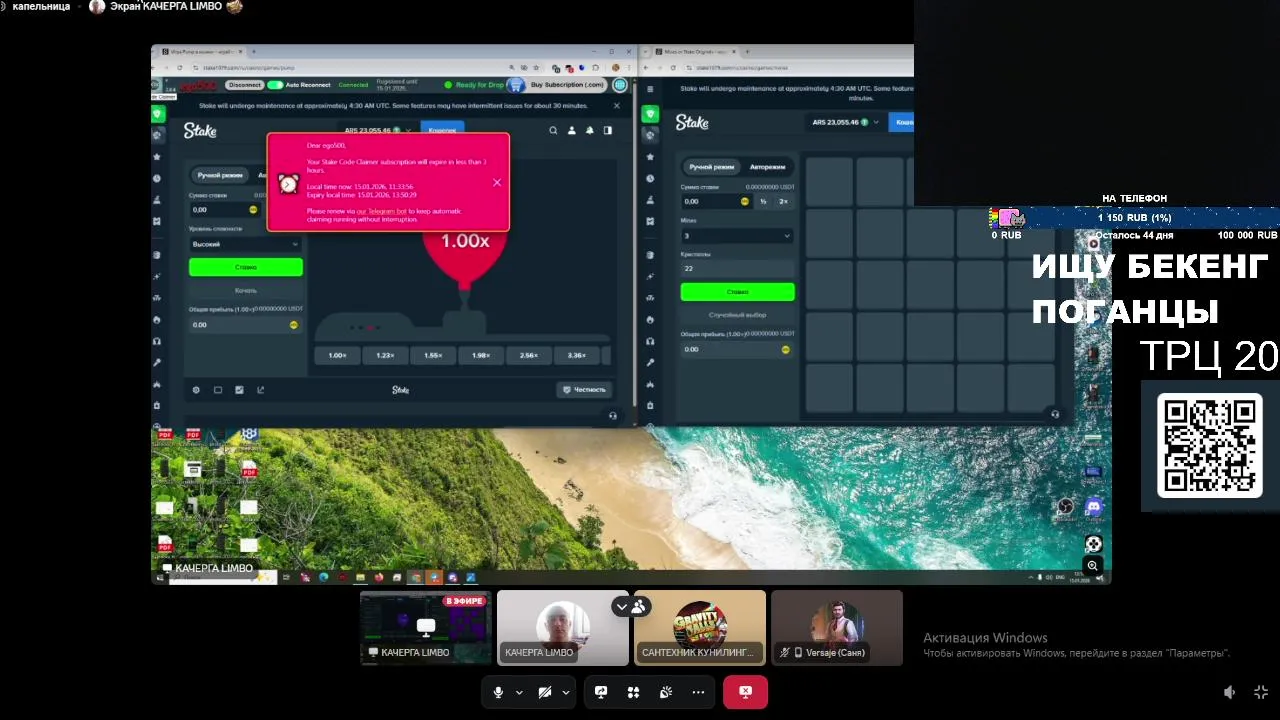Click the stream zoom magnifier icon
The height and width of the screenshot is (720, 1280).
coord(1093,566)
